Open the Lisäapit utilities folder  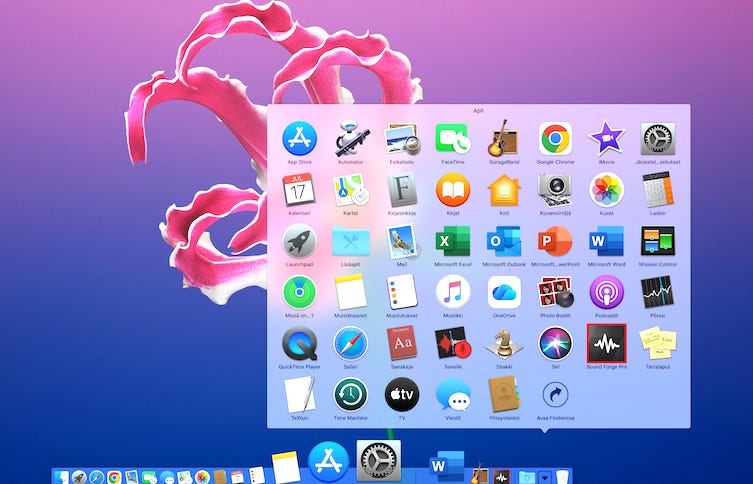[x=351, y=241]
